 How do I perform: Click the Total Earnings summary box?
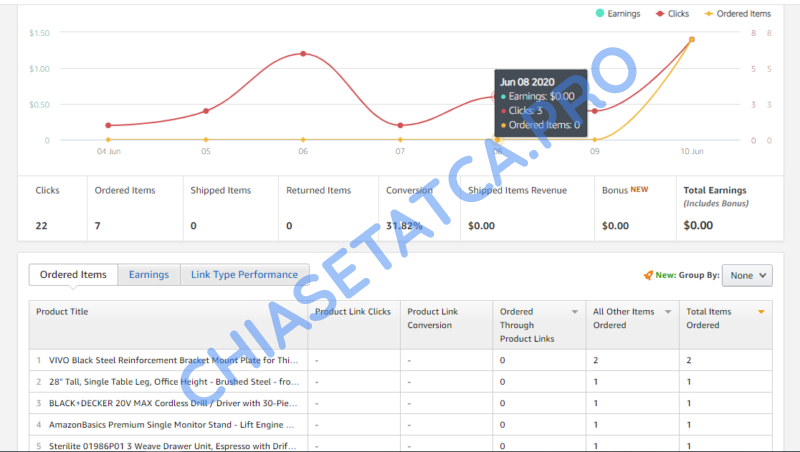(730, 208)
